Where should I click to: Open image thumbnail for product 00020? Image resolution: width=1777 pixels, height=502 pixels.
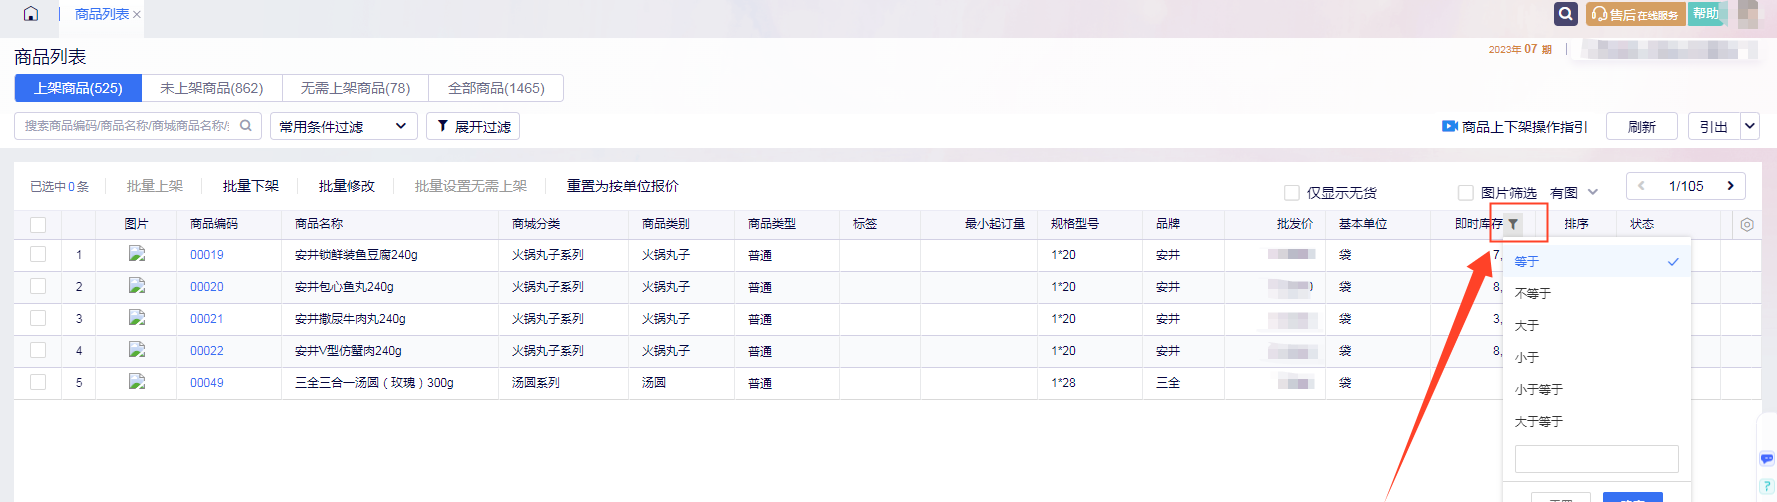[137, 286]
